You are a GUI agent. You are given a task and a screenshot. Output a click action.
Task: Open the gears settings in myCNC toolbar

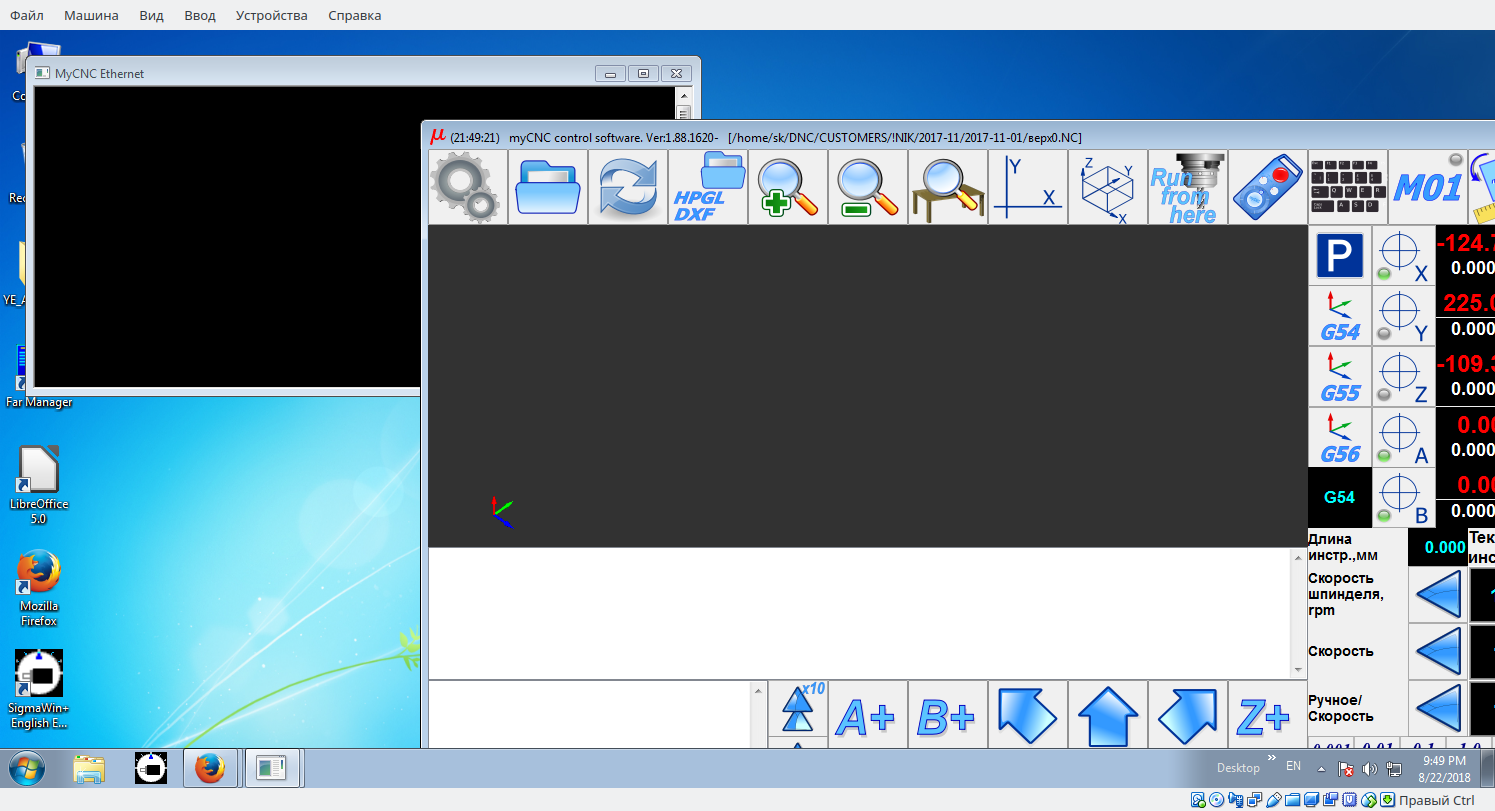pos(467,187)
